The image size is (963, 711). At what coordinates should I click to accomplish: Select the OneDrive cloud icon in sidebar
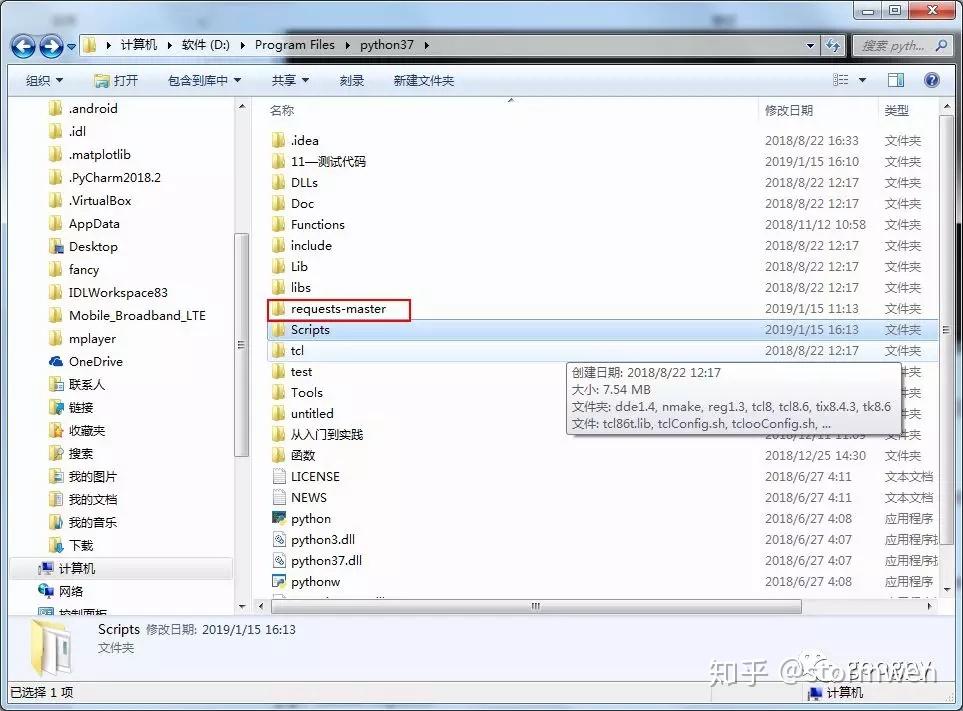pyautogui.click(x=56, y=362)
